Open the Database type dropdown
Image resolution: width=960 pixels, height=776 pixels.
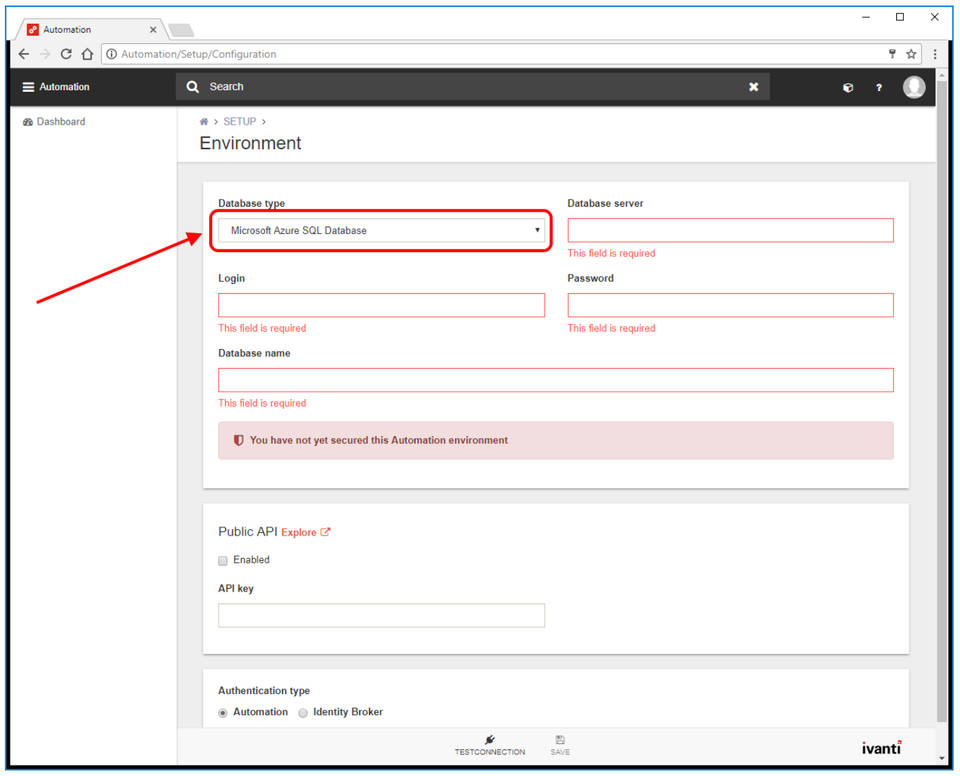[380, 230]
